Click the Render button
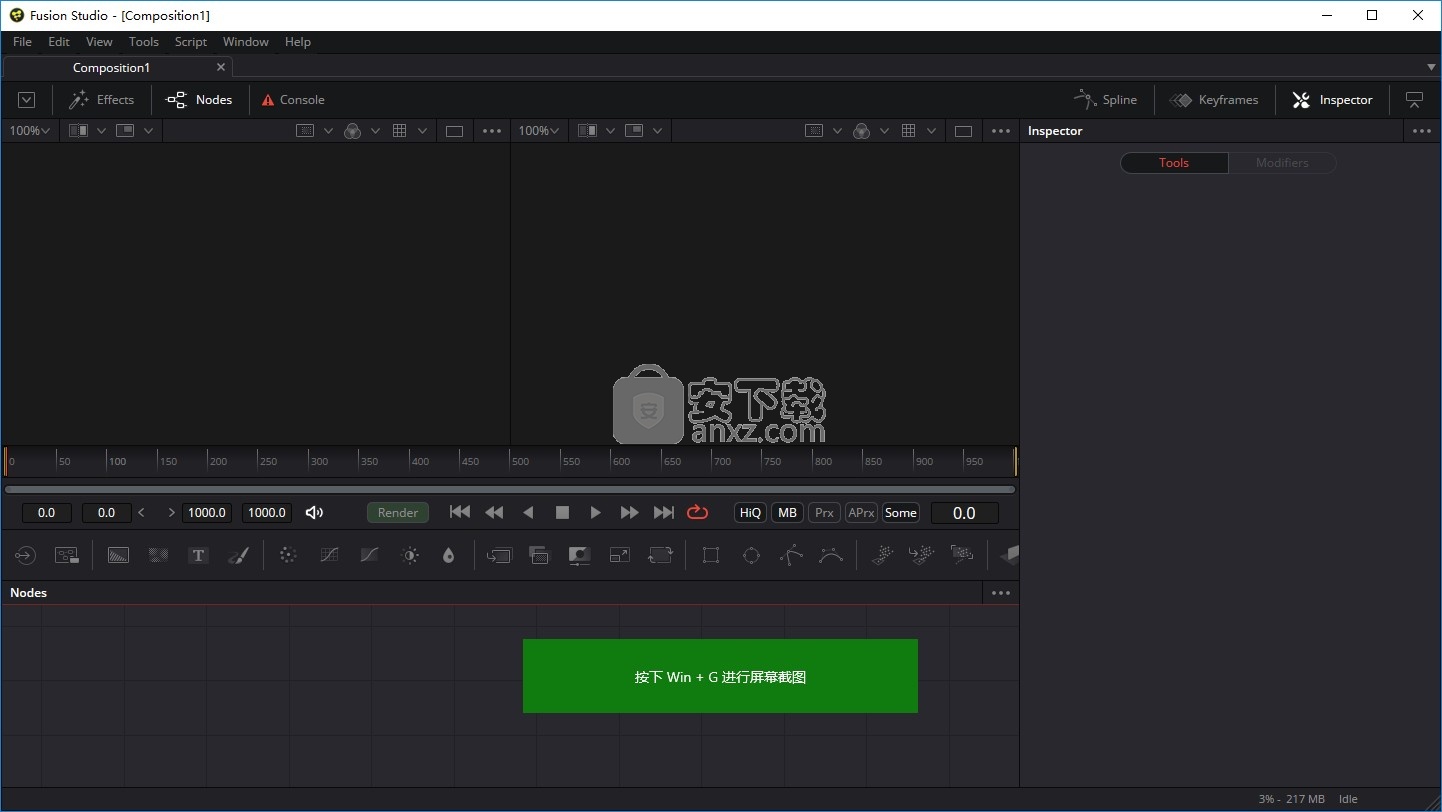 pos(398,513)
